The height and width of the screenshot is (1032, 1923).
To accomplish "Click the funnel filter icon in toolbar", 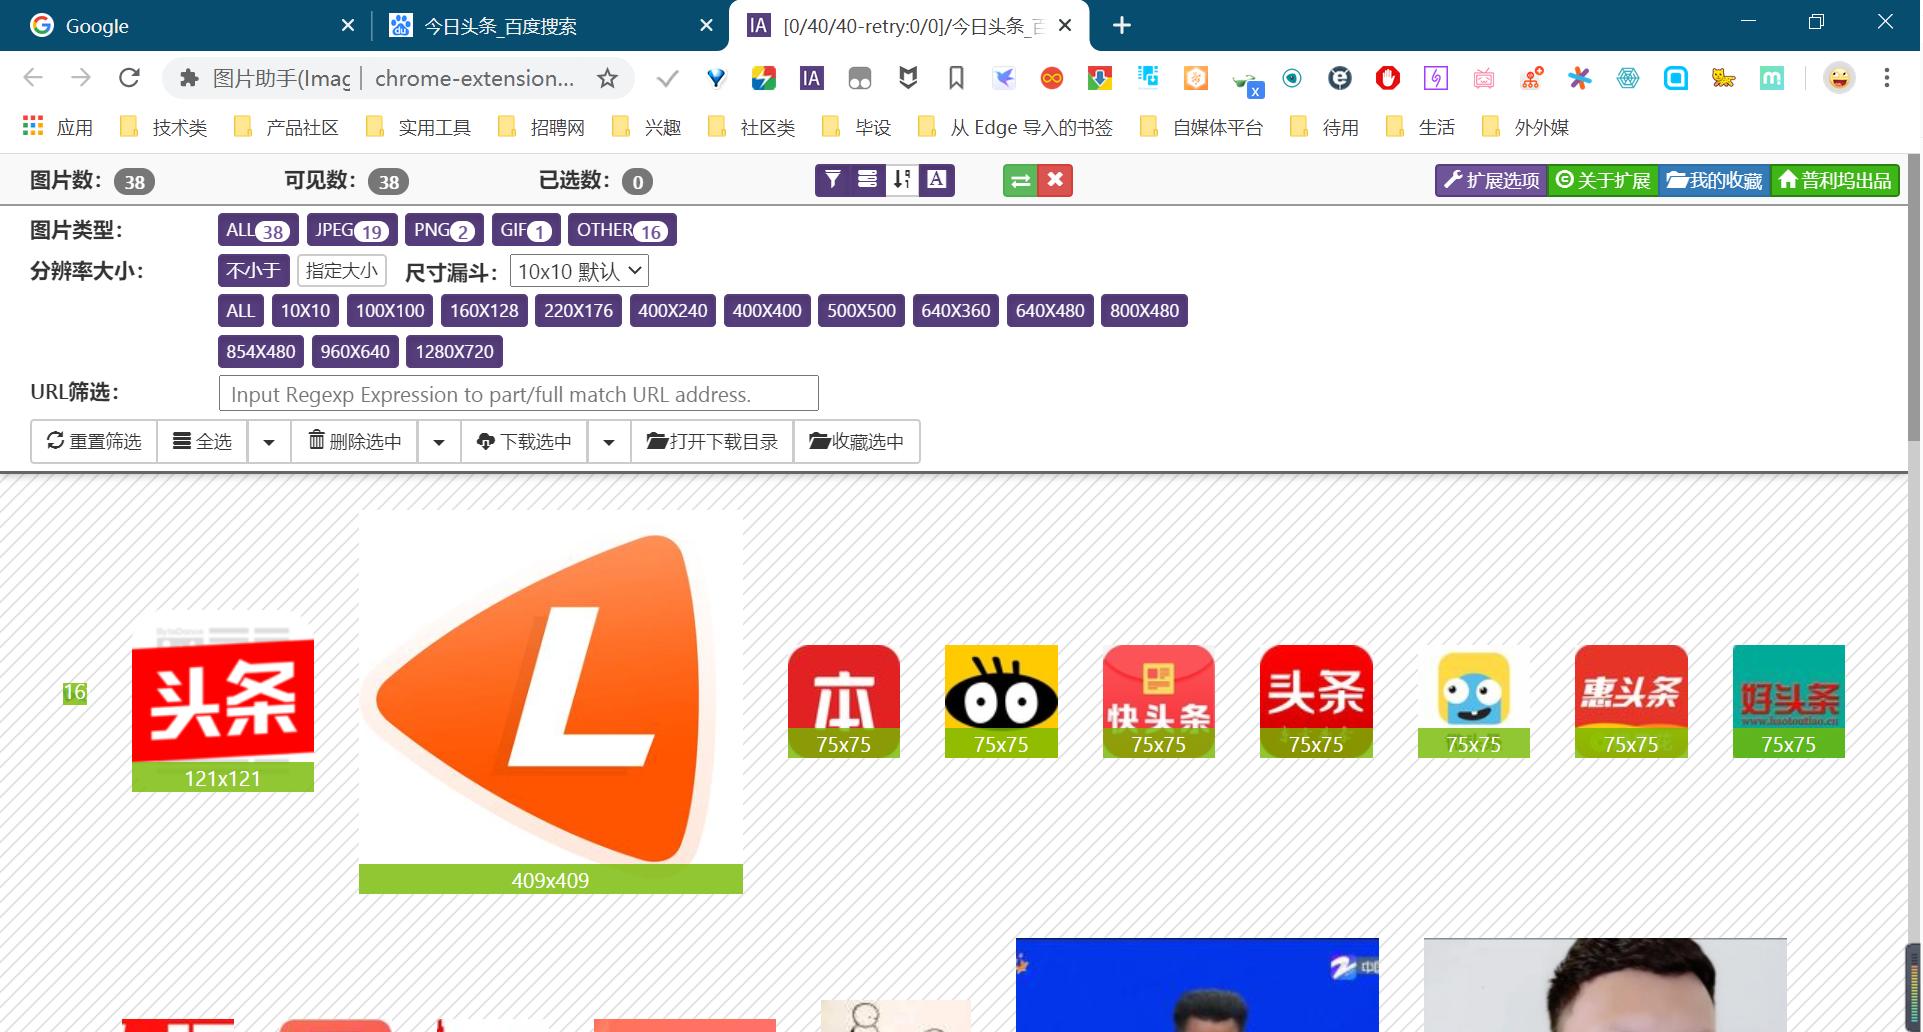I will [832, 180].
